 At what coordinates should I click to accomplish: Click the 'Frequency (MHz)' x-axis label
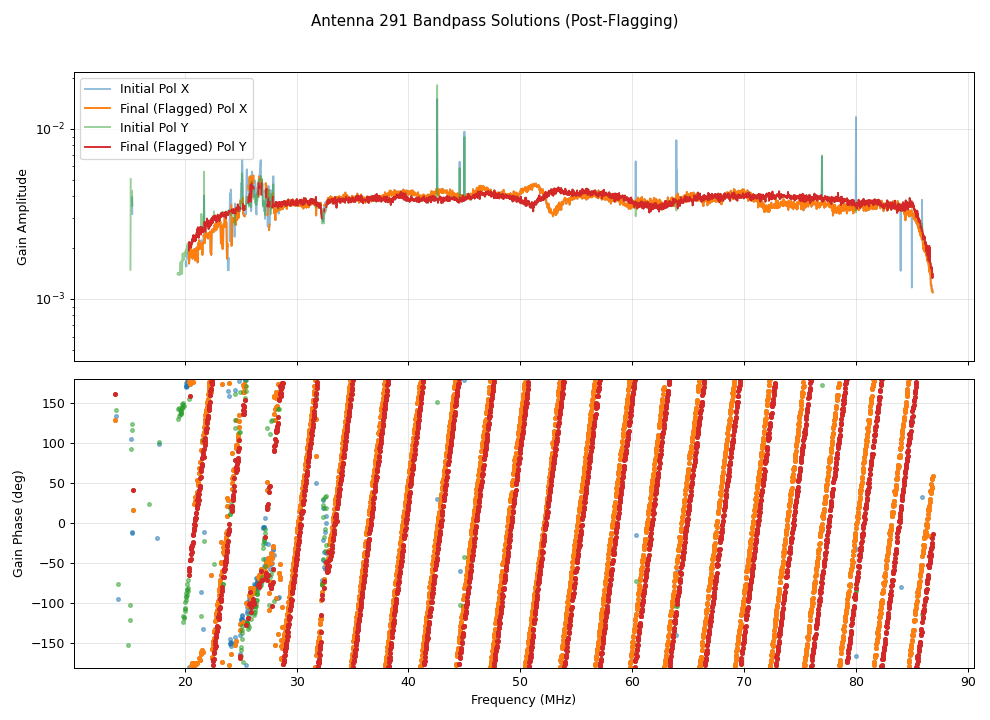[x=523, y=700]
